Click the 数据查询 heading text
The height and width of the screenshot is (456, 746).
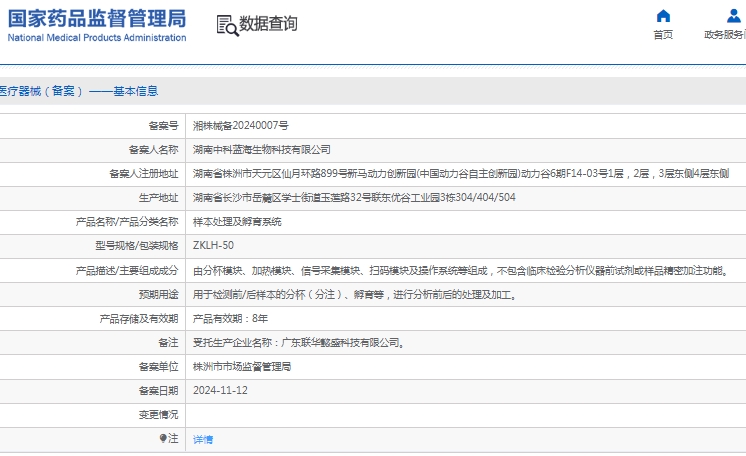tap(268, 23)
